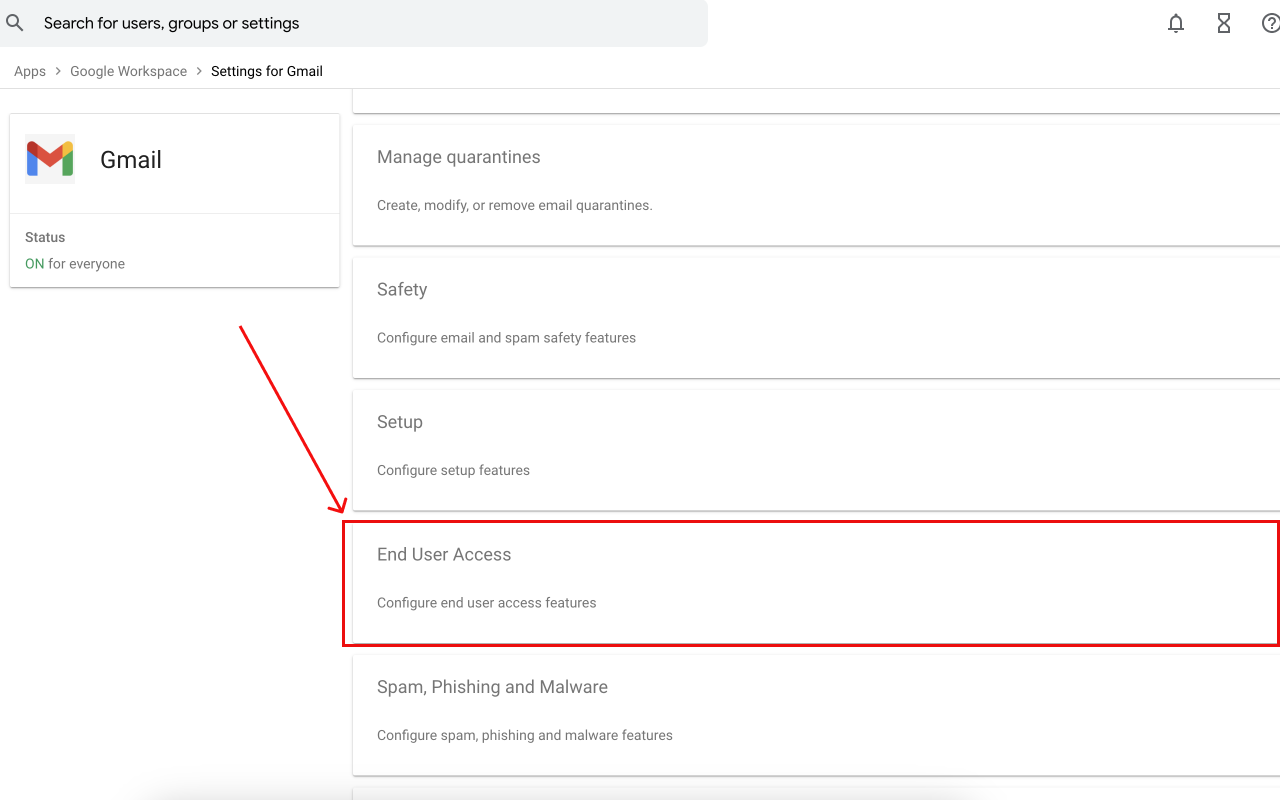Open the tasks hourglass icon
Viewport: 1280px width, 800px height.
pyautogui.click(x=1224, y=23)
